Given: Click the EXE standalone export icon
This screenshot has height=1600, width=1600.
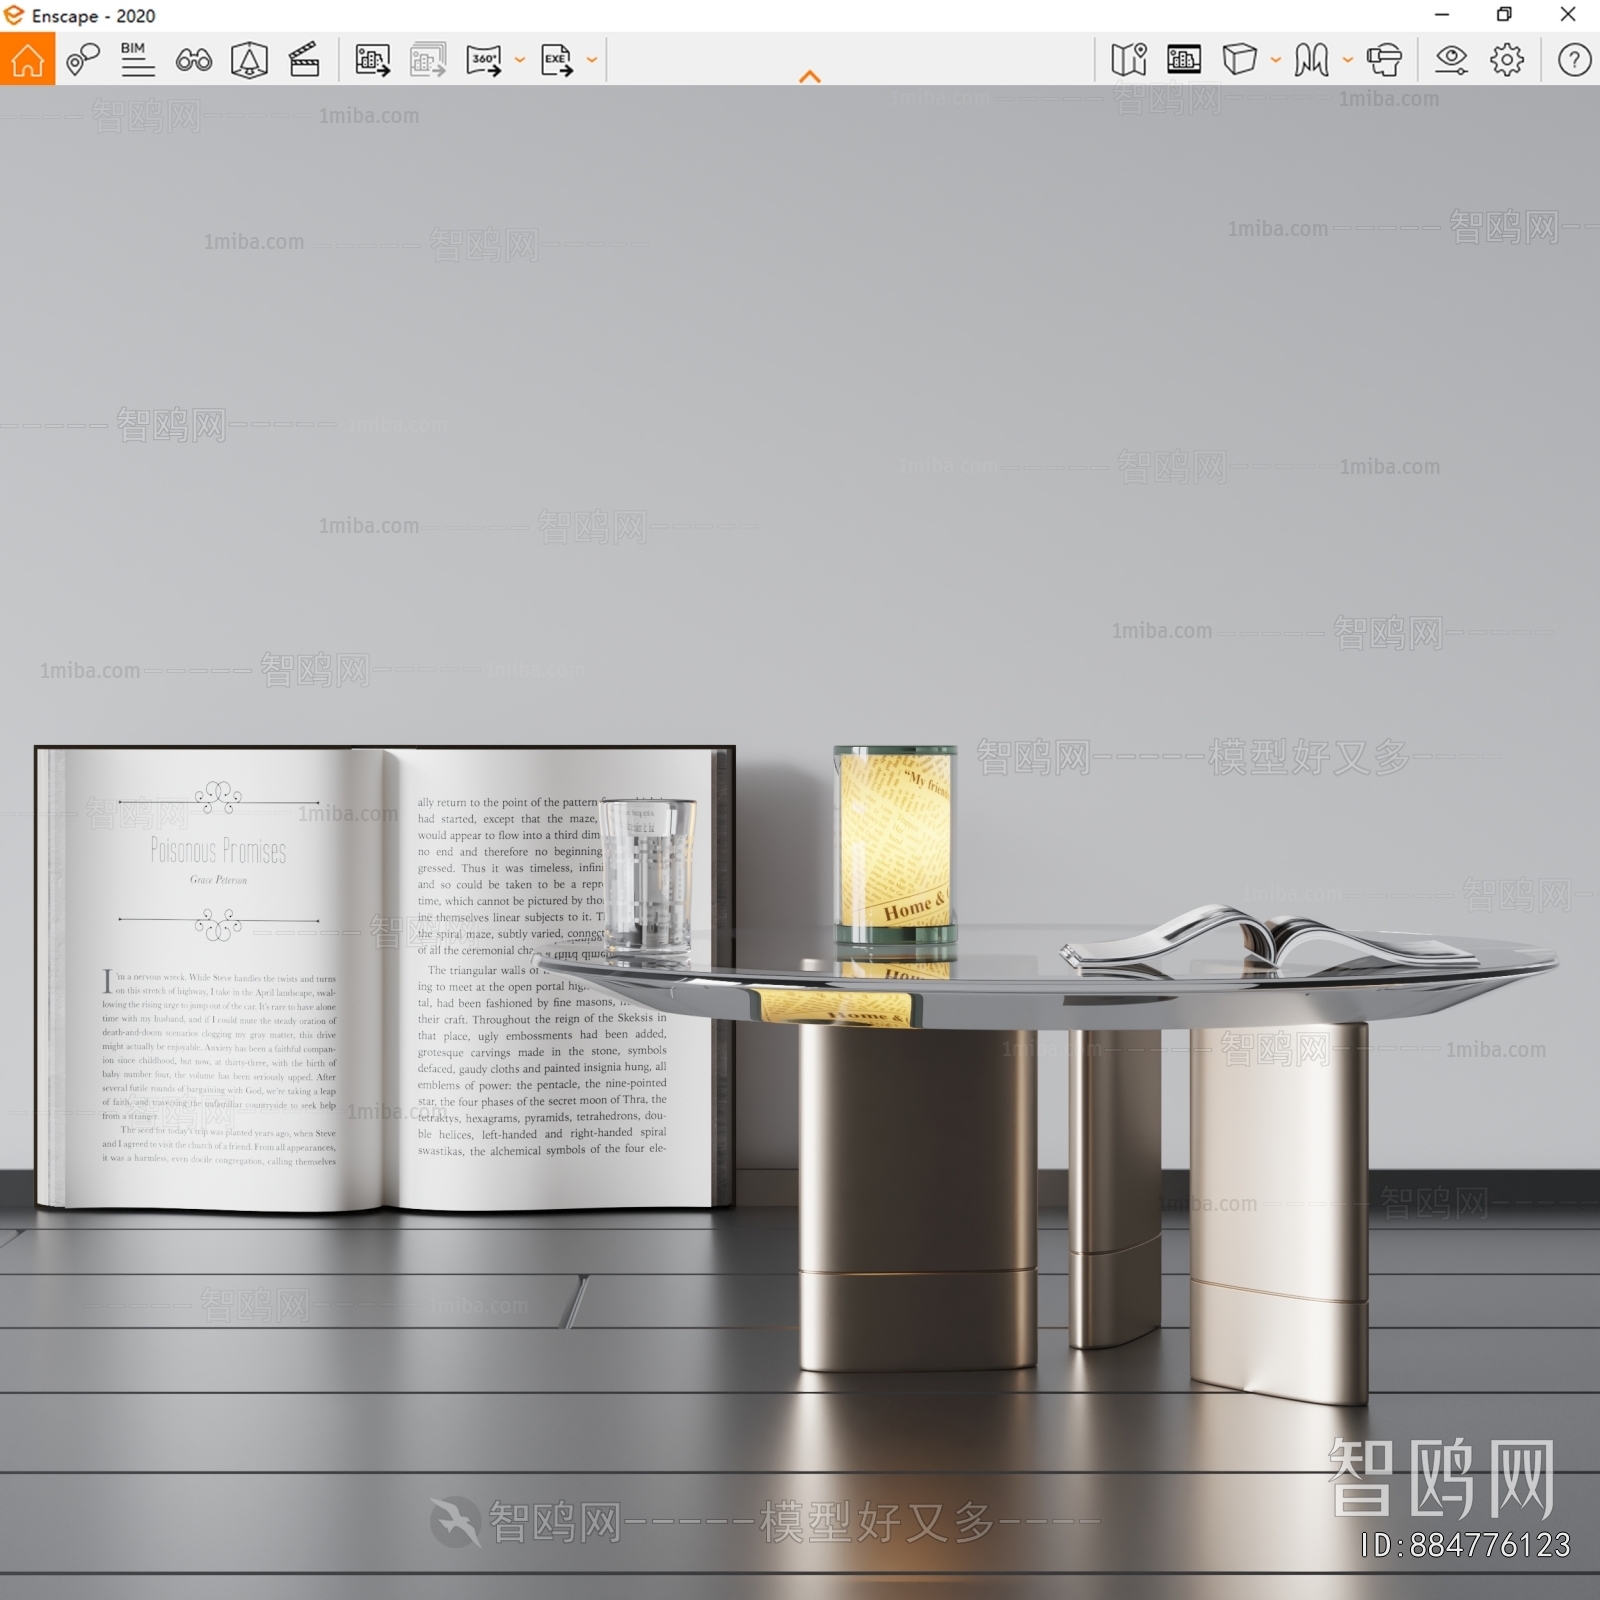Looking at the screenshot, I should click(557, 60).
